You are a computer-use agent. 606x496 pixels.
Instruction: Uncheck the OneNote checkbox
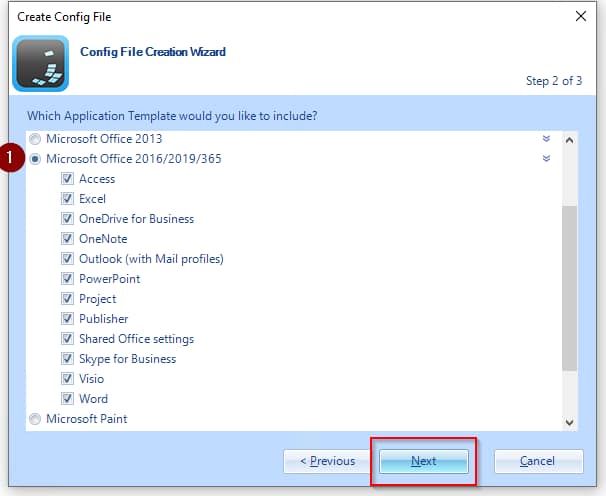point(67,239)
